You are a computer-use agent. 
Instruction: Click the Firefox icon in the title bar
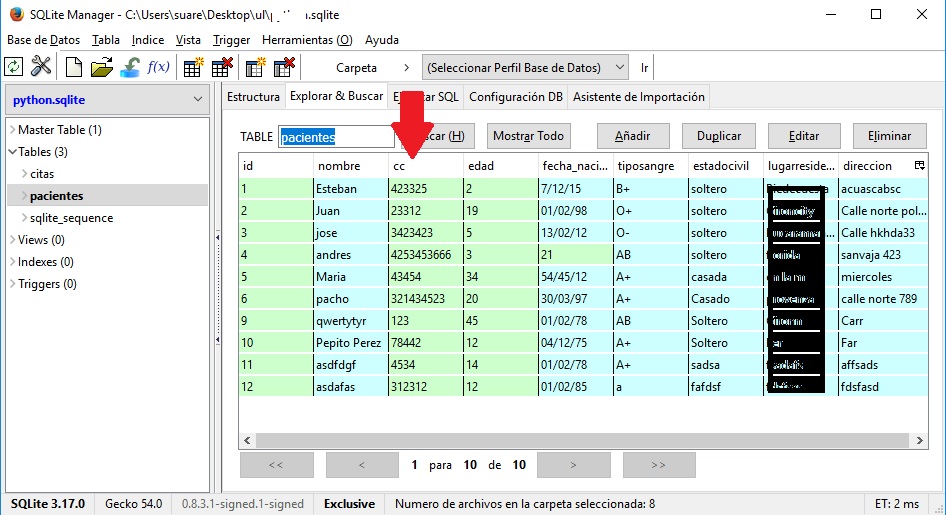pyautogui.click(x=16, y=14)
